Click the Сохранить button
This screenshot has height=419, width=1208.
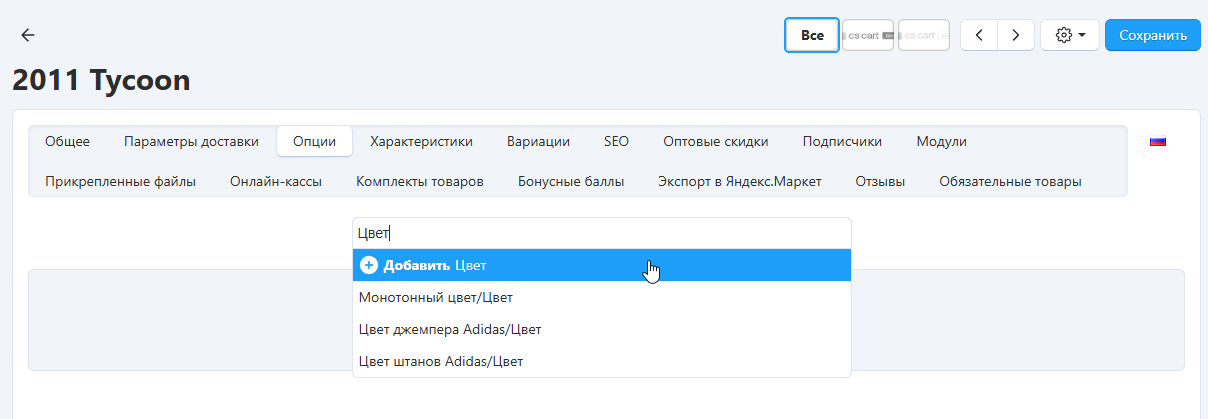1152,35
